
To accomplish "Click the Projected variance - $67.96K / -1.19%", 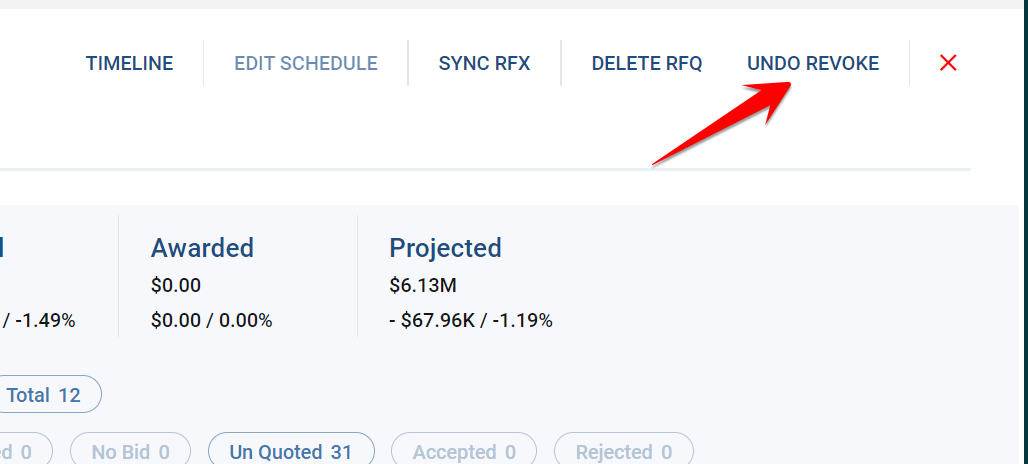I will (x=471, y=321).
